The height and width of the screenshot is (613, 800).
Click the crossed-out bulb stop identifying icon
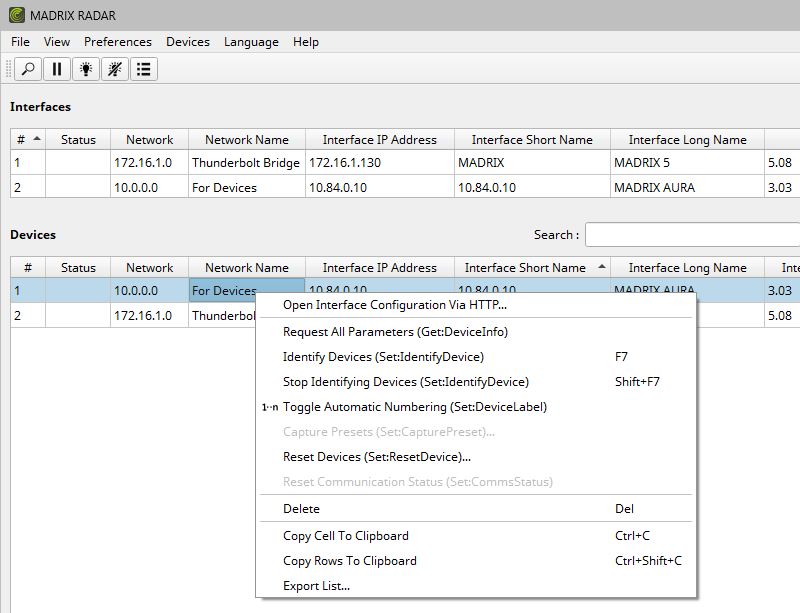(115, 69)
